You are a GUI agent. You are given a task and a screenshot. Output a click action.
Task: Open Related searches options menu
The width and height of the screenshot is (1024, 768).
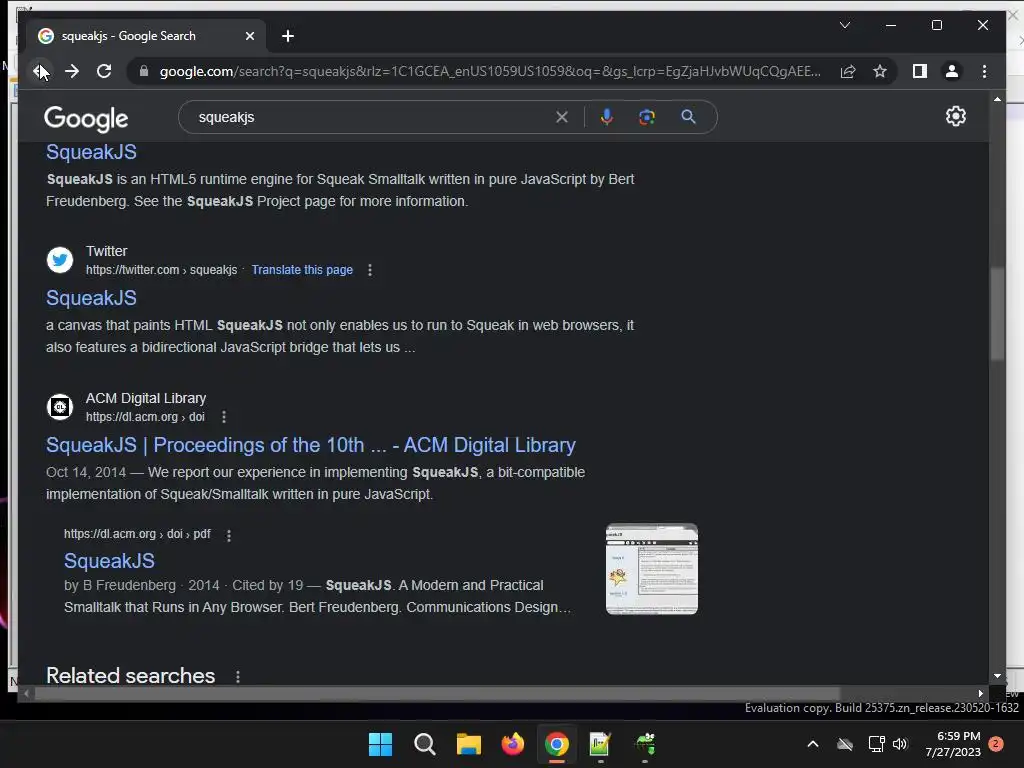(238, 677)
